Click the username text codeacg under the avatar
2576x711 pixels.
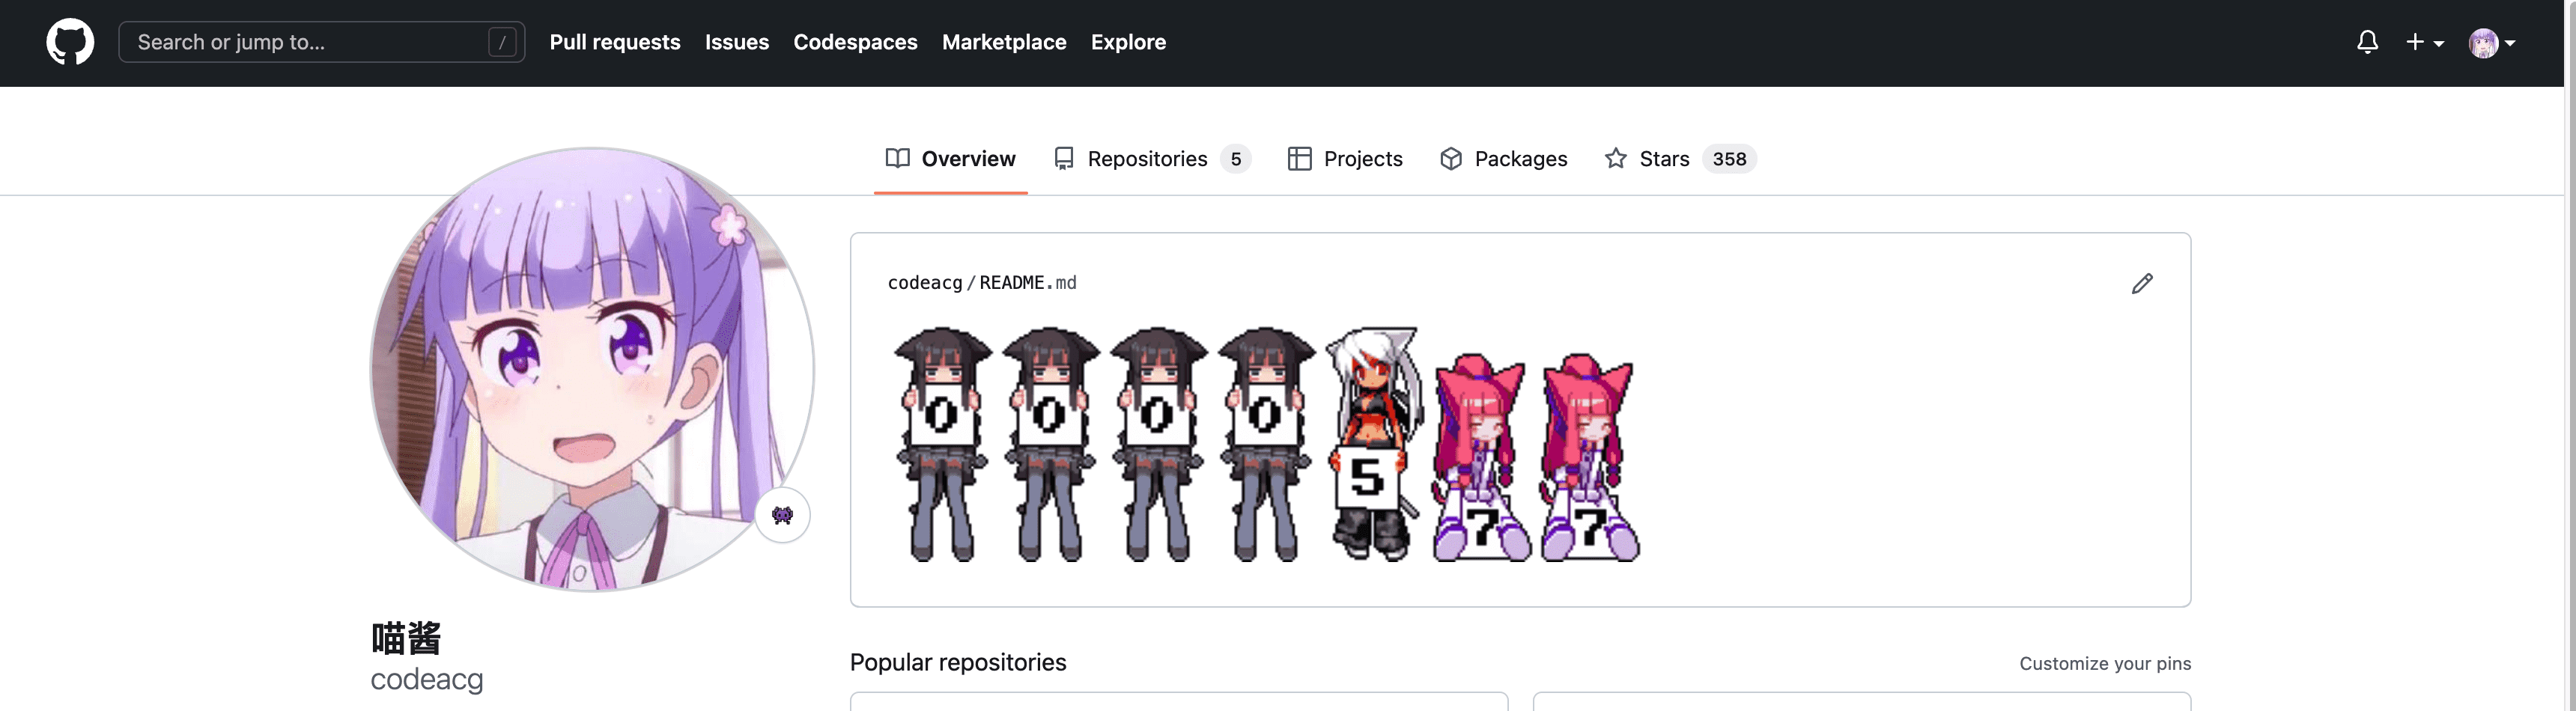pyautogui.click(x=427, y=680)
